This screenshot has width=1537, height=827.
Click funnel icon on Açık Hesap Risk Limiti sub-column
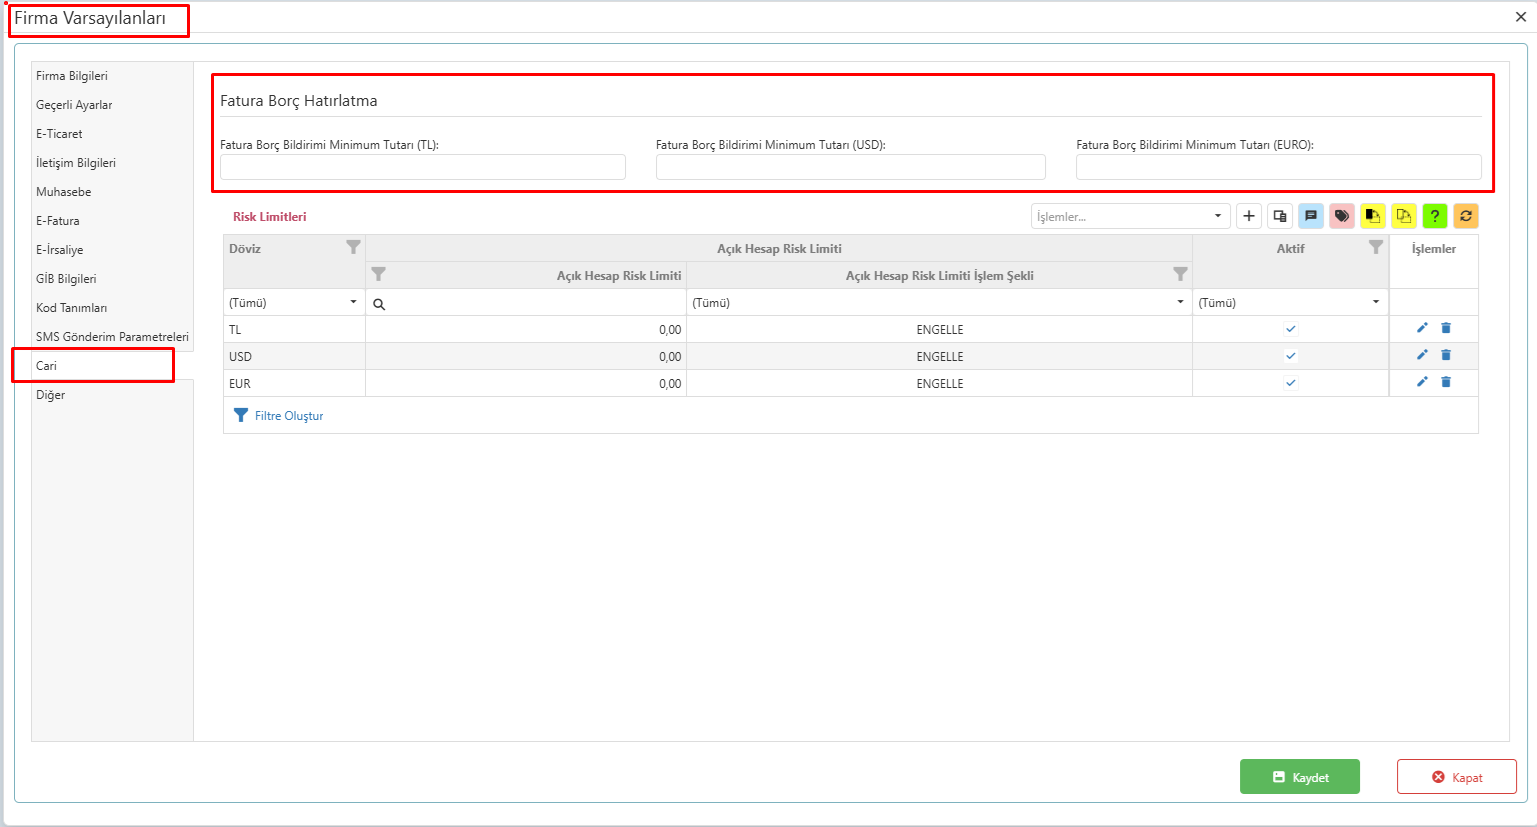(378, 274)
